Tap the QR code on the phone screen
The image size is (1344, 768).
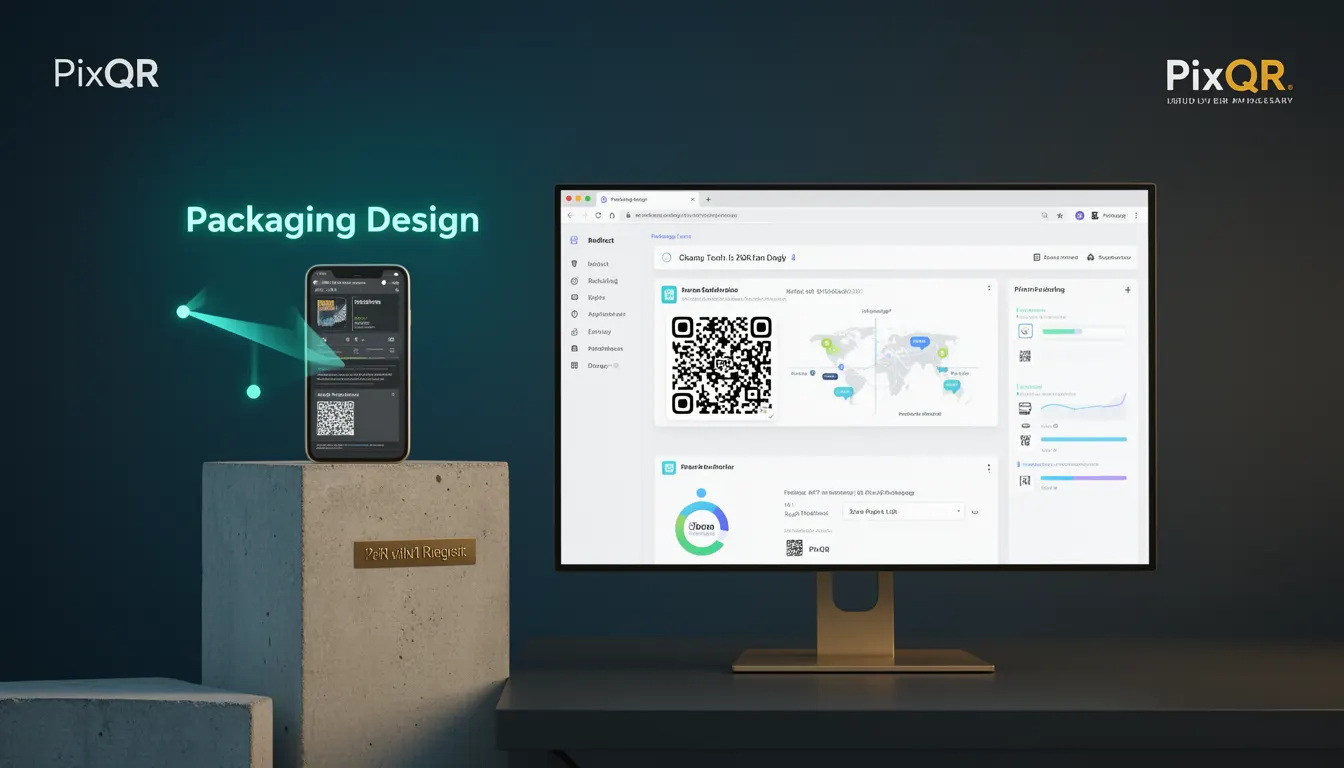click(x=335, y=418)
